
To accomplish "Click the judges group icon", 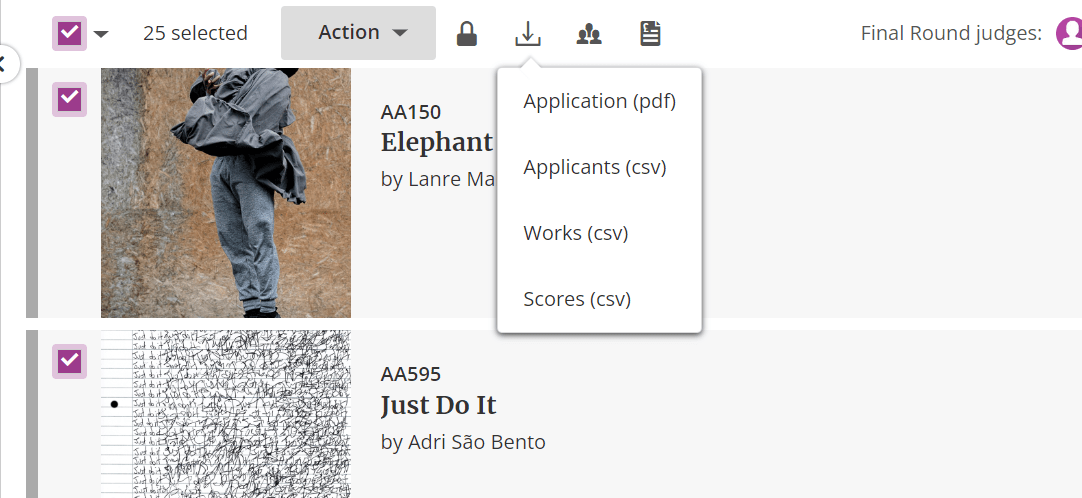I will pos(589,33).
